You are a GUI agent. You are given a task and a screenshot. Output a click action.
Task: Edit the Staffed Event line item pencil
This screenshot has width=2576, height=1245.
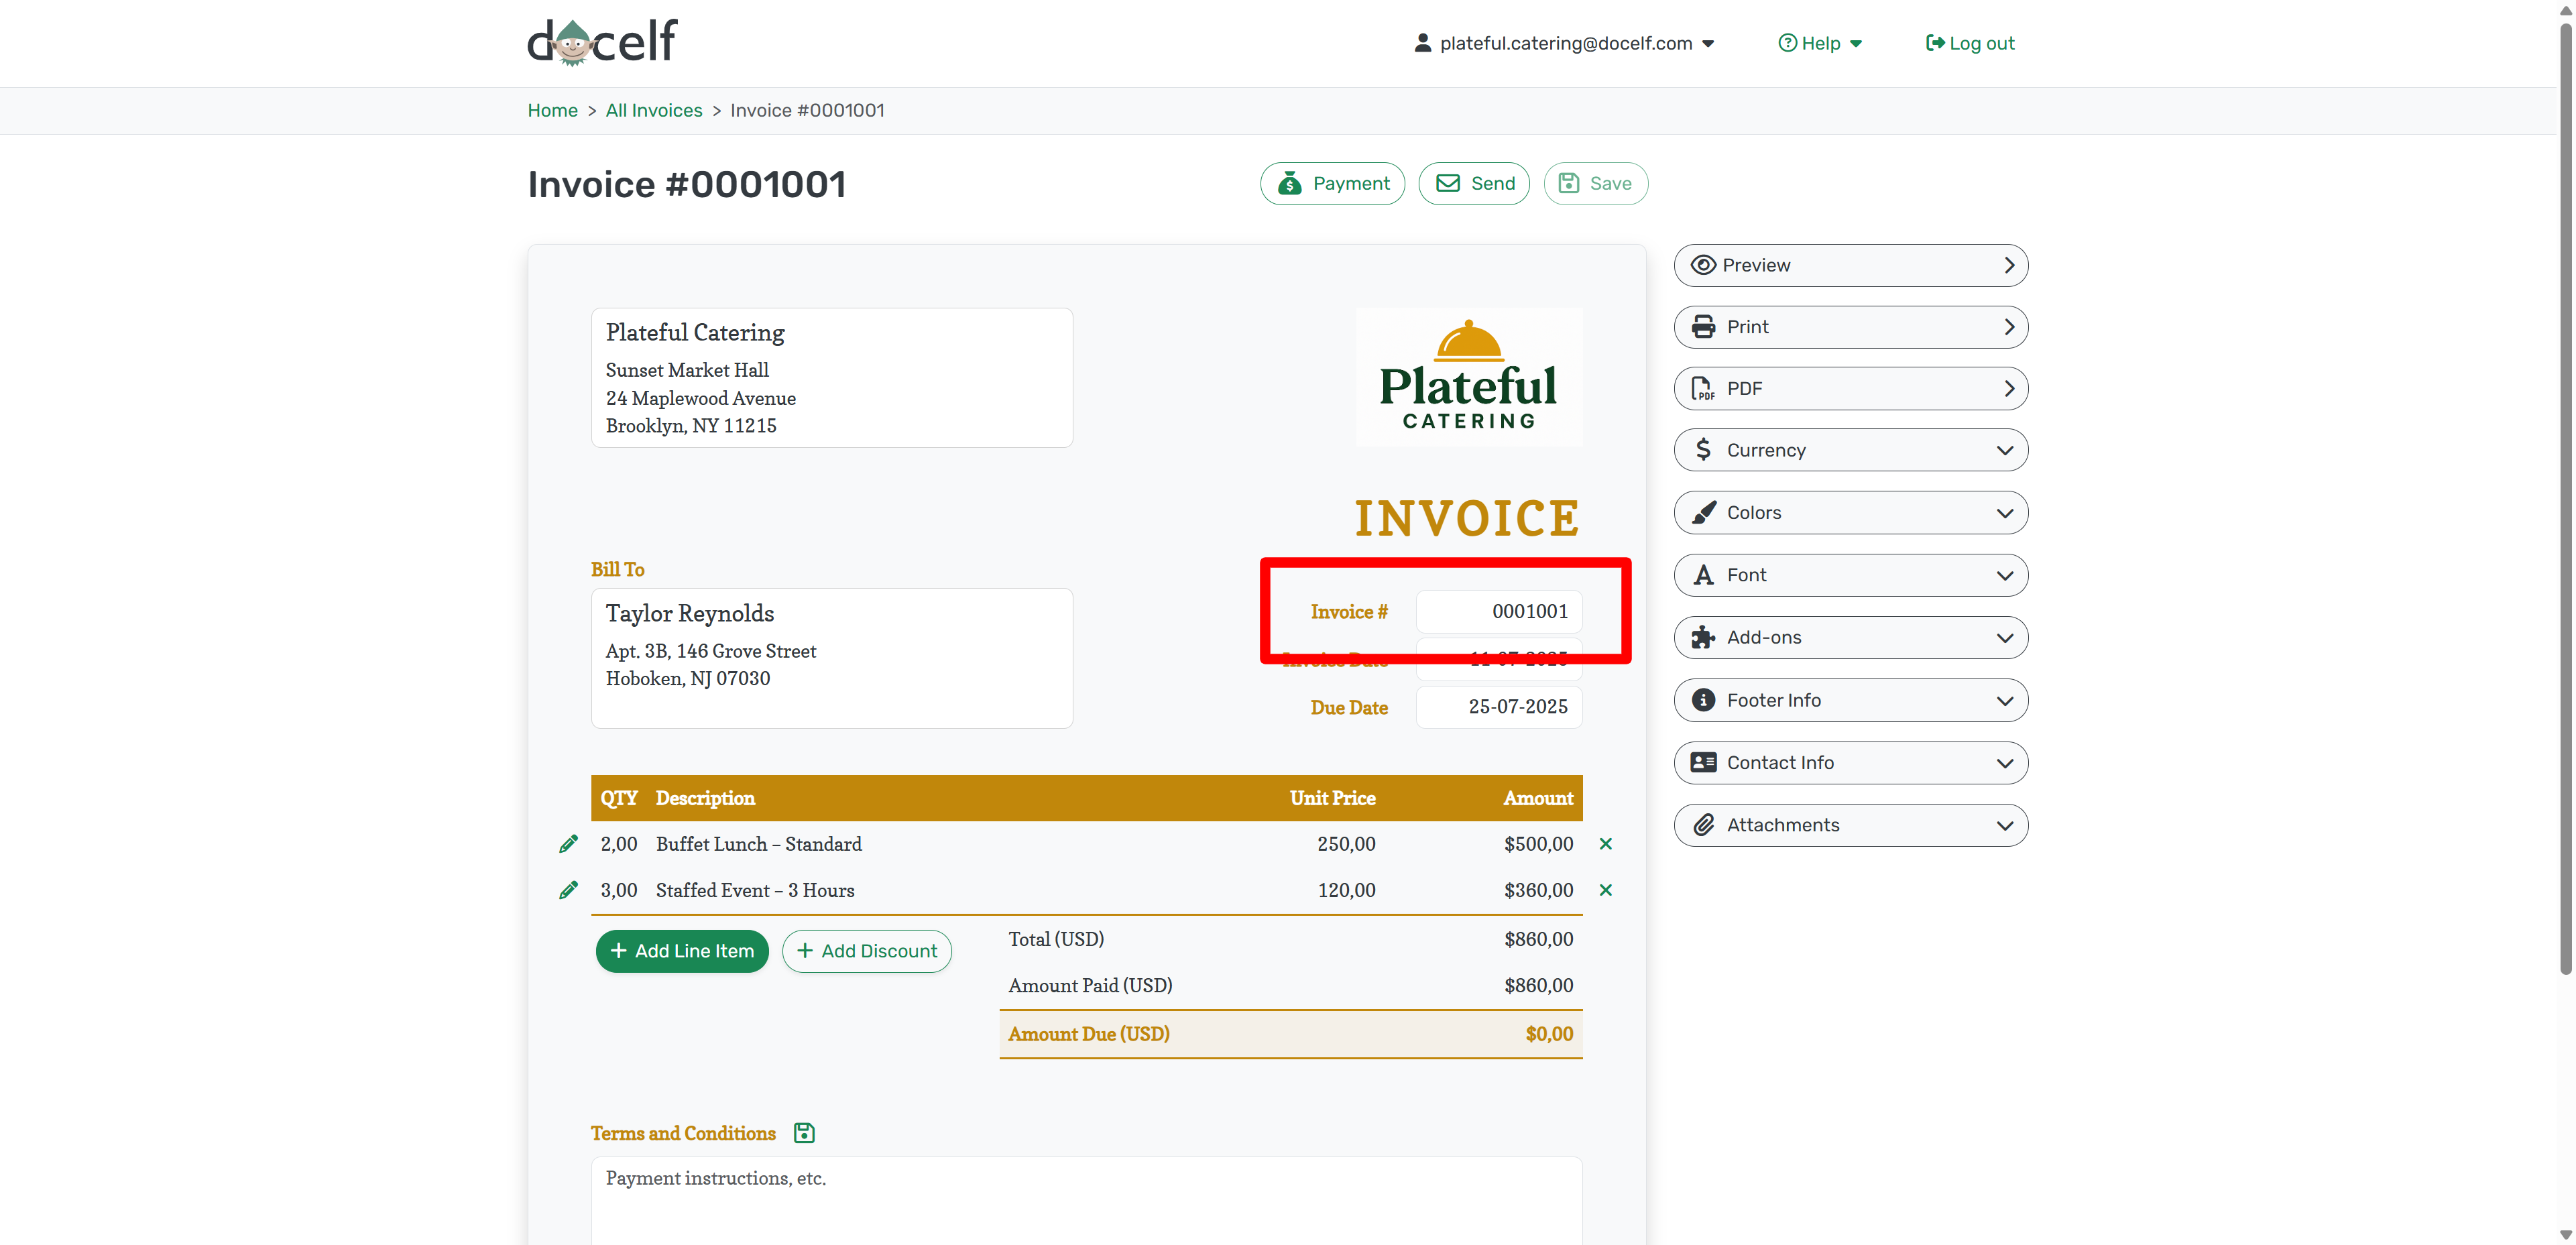tap(568, 890)
